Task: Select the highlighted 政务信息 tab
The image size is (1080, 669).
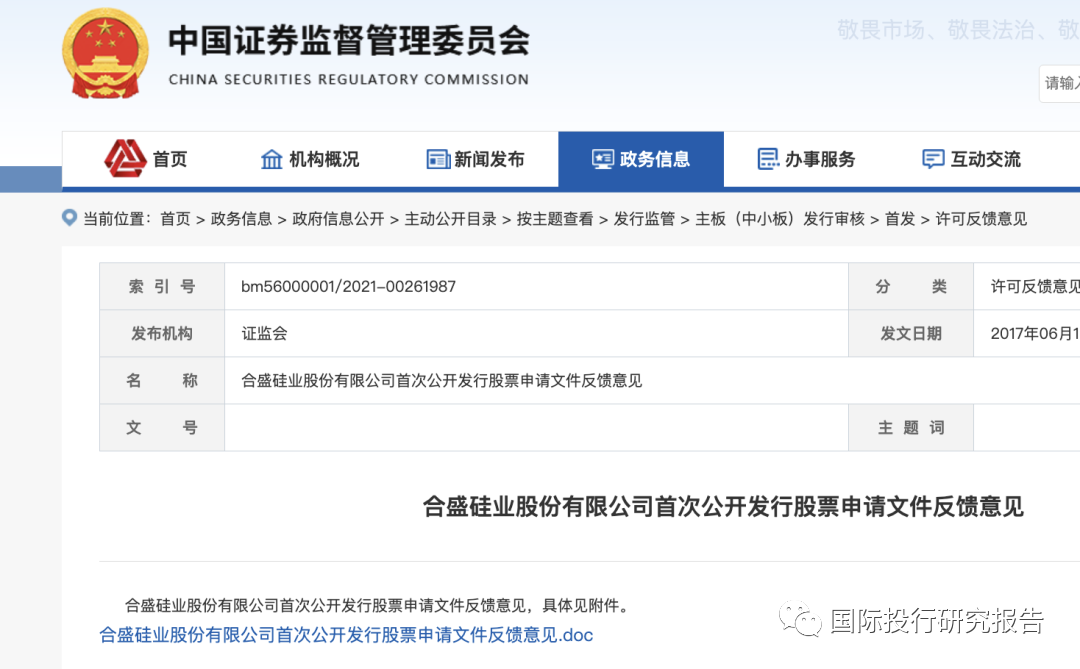Action: 641,159
